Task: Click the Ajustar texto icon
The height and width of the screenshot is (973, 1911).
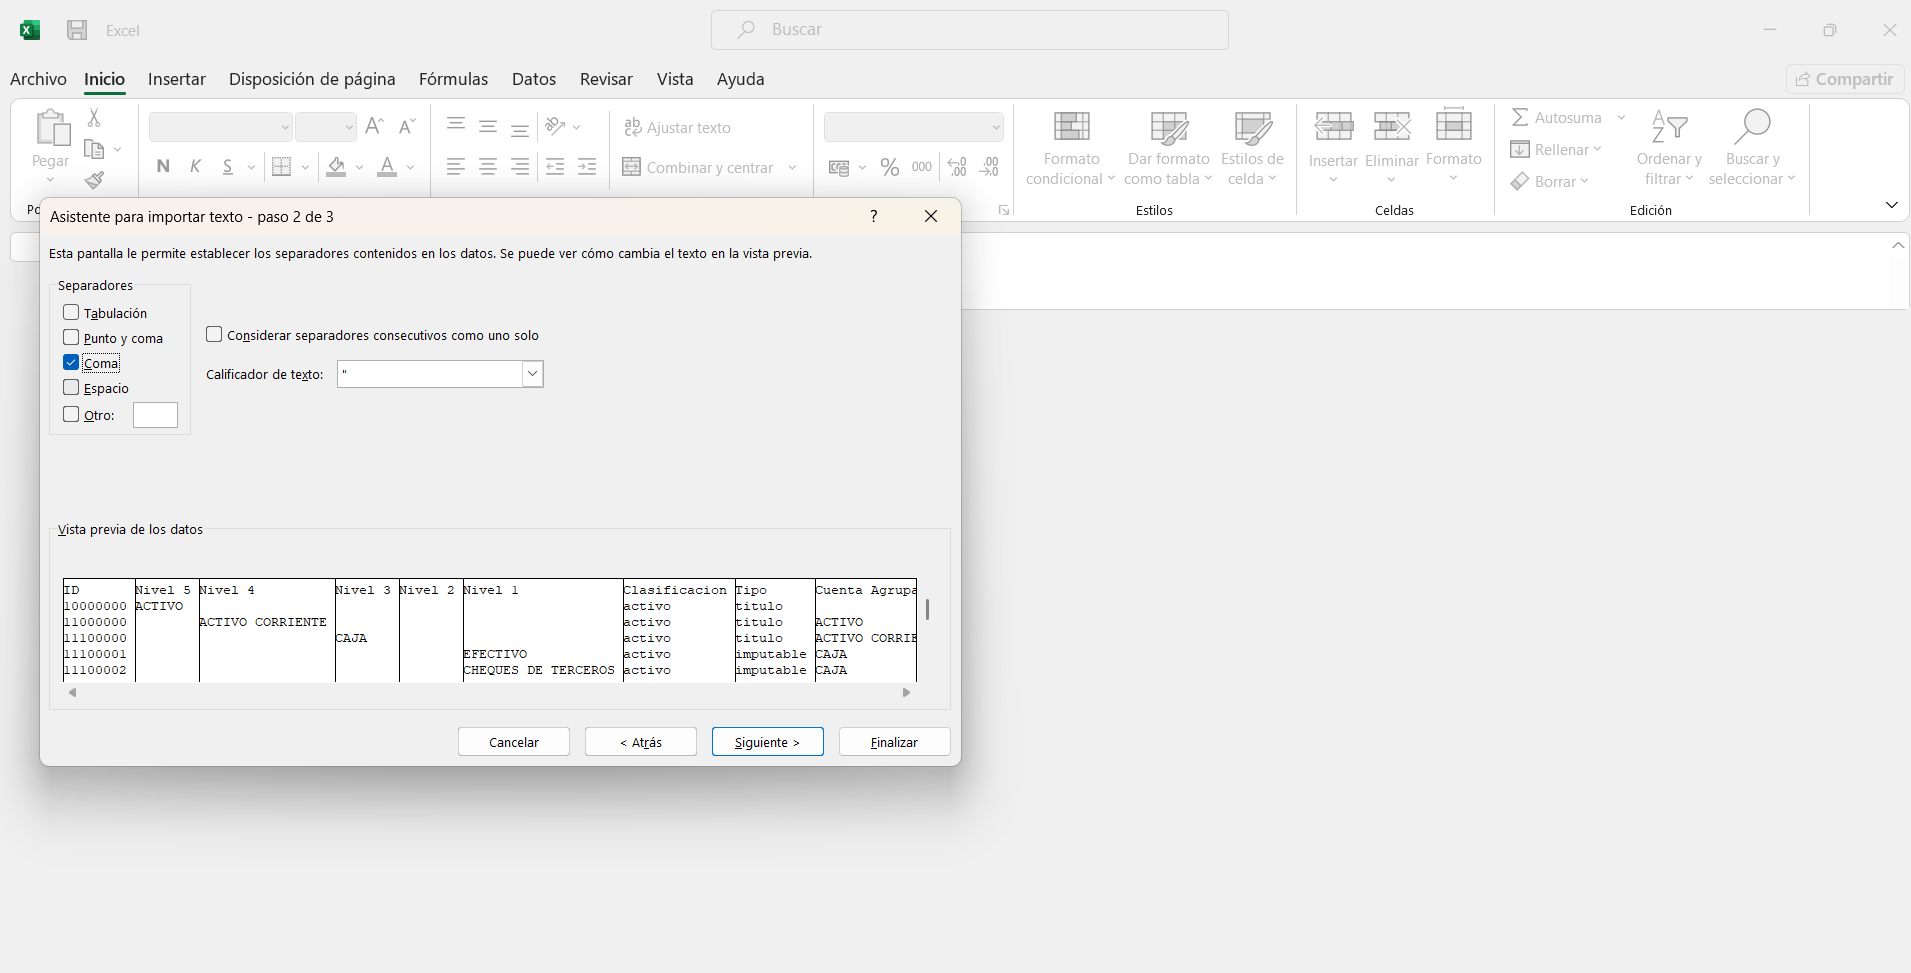Action: pyautogui.click(x=633, y=128)
